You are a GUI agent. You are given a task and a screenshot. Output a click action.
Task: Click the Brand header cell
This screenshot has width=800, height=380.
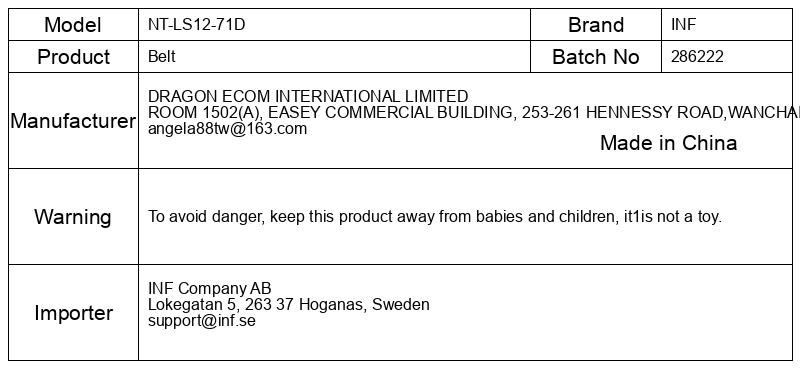[x=596, y=24]
